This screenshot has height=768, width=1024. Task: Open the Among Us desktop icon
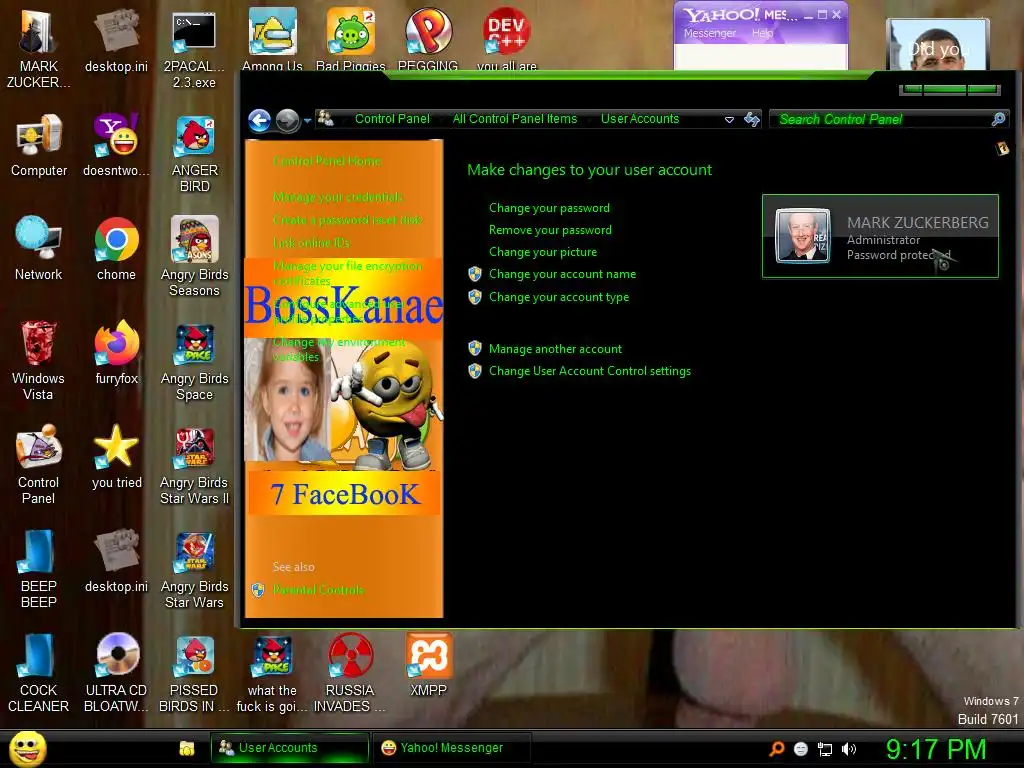click(272, 39)
